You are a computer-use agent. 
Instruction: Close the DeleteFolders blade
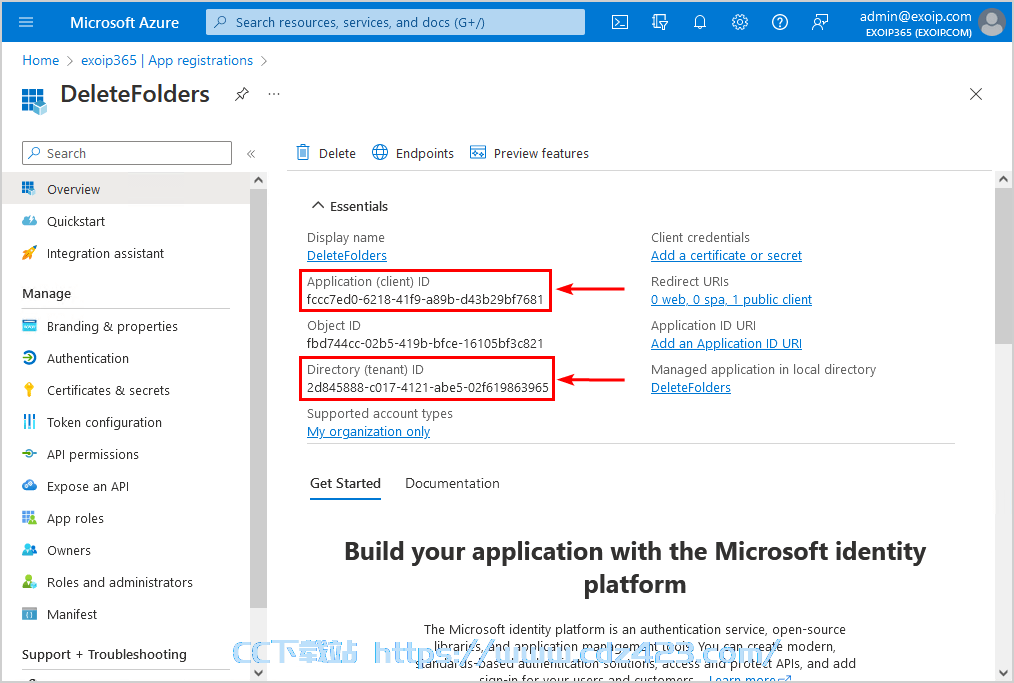(x=976, y=94)
